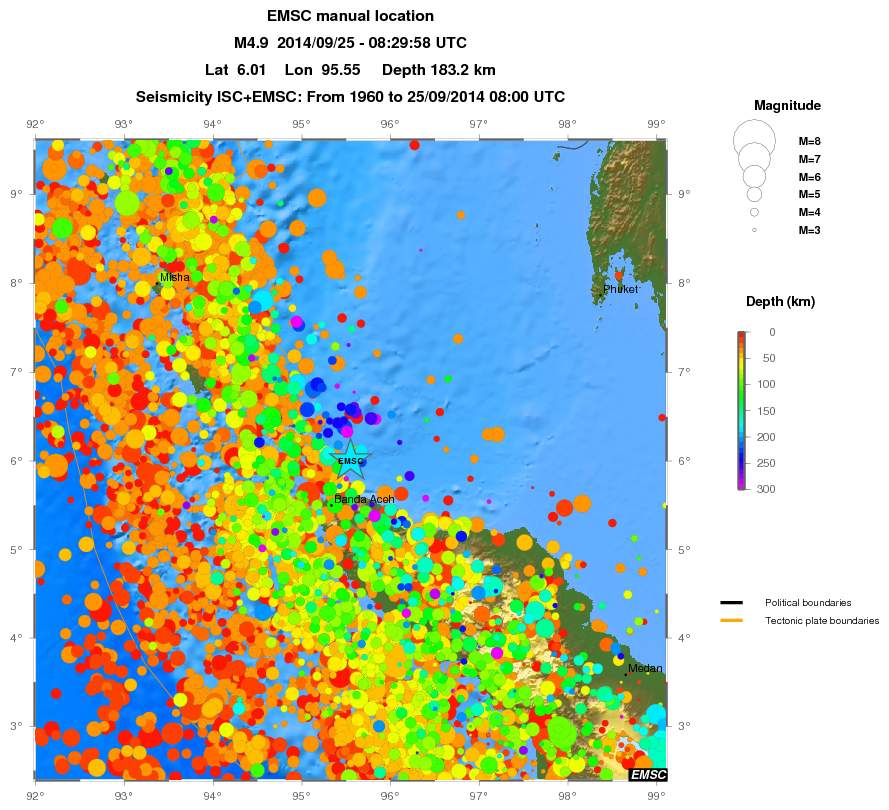The image size is (889, 810).
Task: Click the M=4 magnitude legend circle
Action: click(x=754, y=212)
